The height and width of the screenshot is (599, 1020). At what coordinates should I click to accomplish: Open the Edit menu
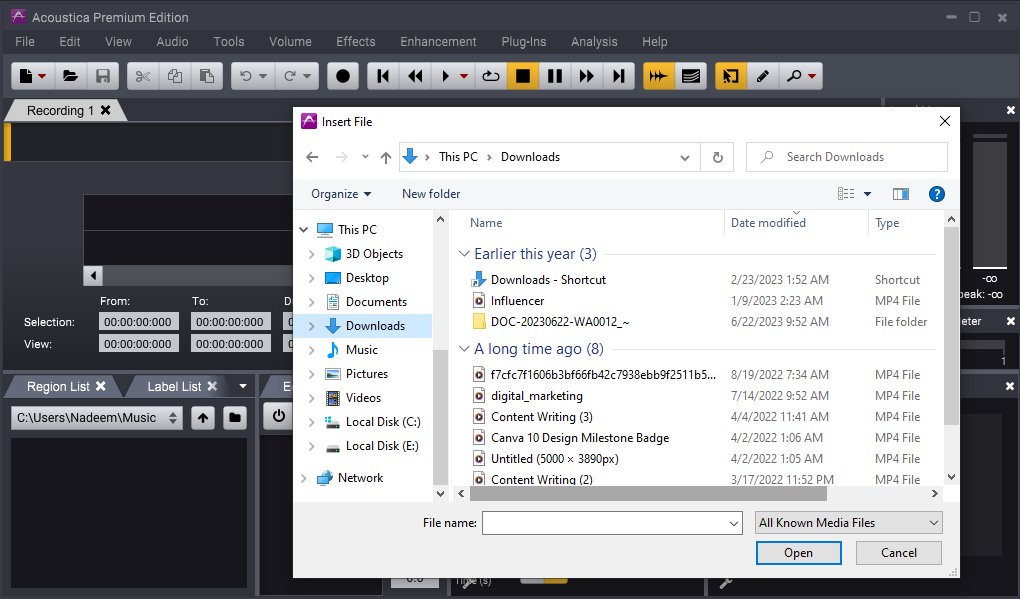point(70,42)
